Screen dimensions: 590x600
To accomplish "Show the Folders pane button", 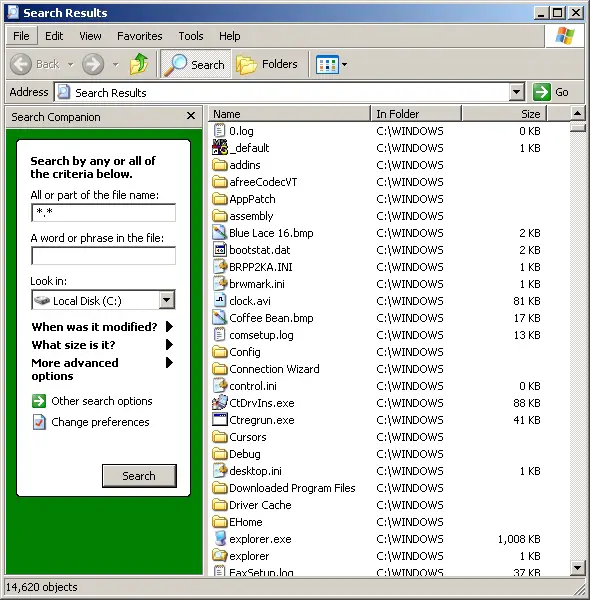I will [x=267, y=64].
